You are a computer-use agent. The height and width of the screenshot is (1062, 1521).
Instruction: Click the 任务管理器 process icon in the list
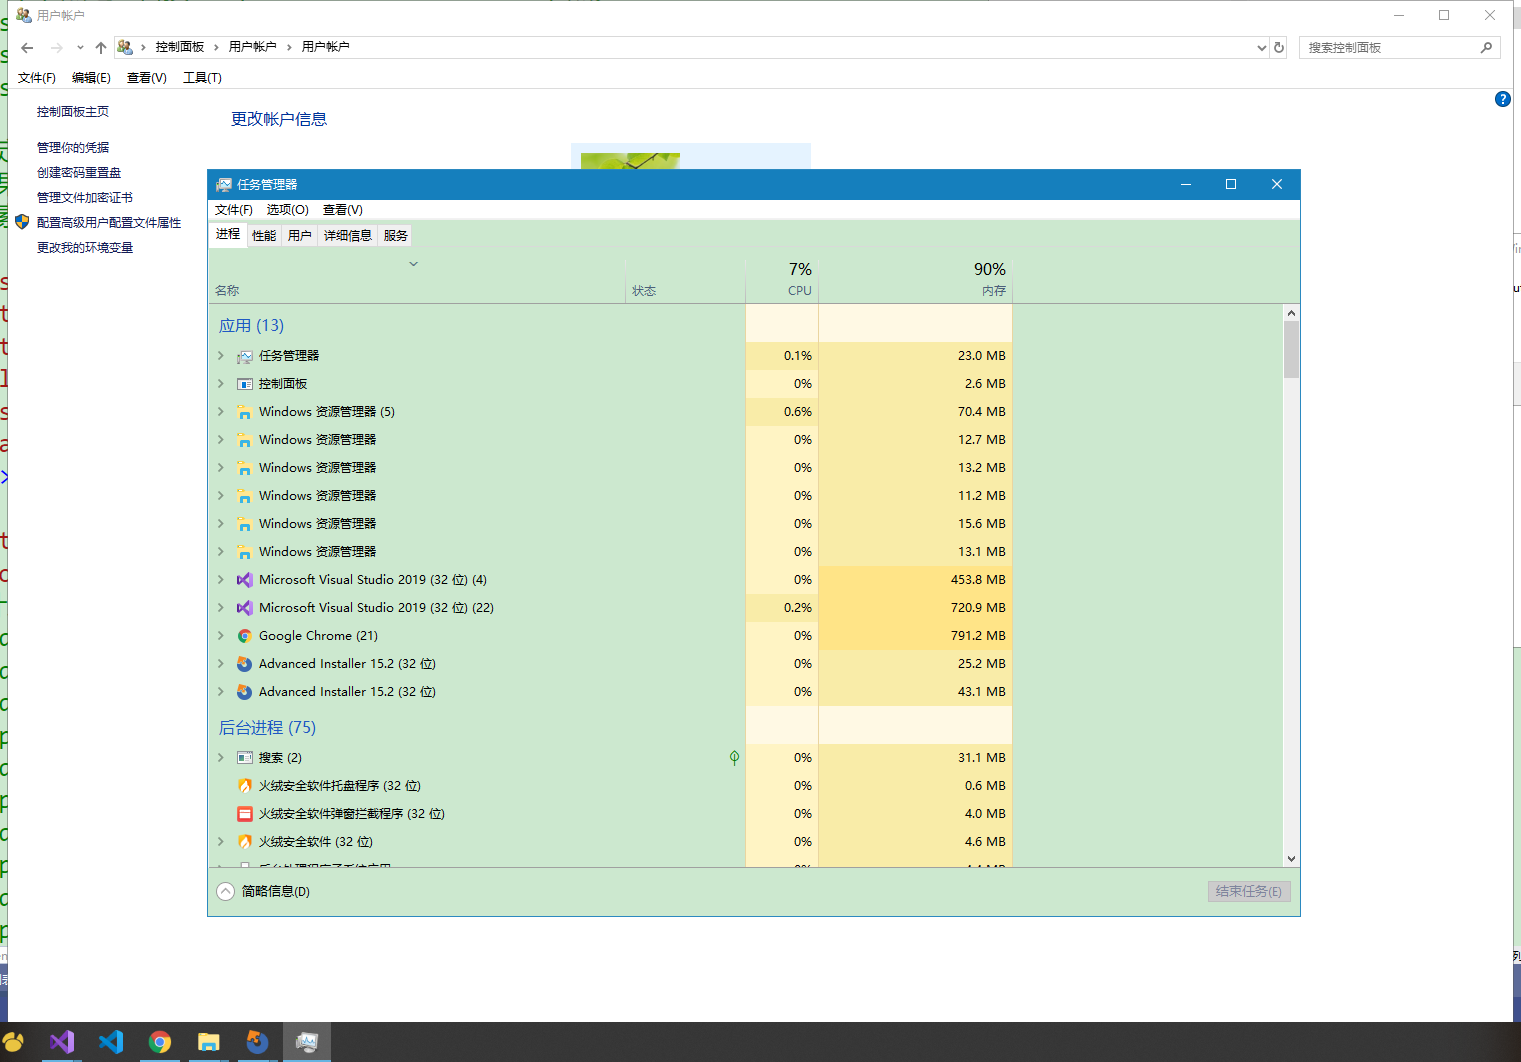[x=244, y=356]
